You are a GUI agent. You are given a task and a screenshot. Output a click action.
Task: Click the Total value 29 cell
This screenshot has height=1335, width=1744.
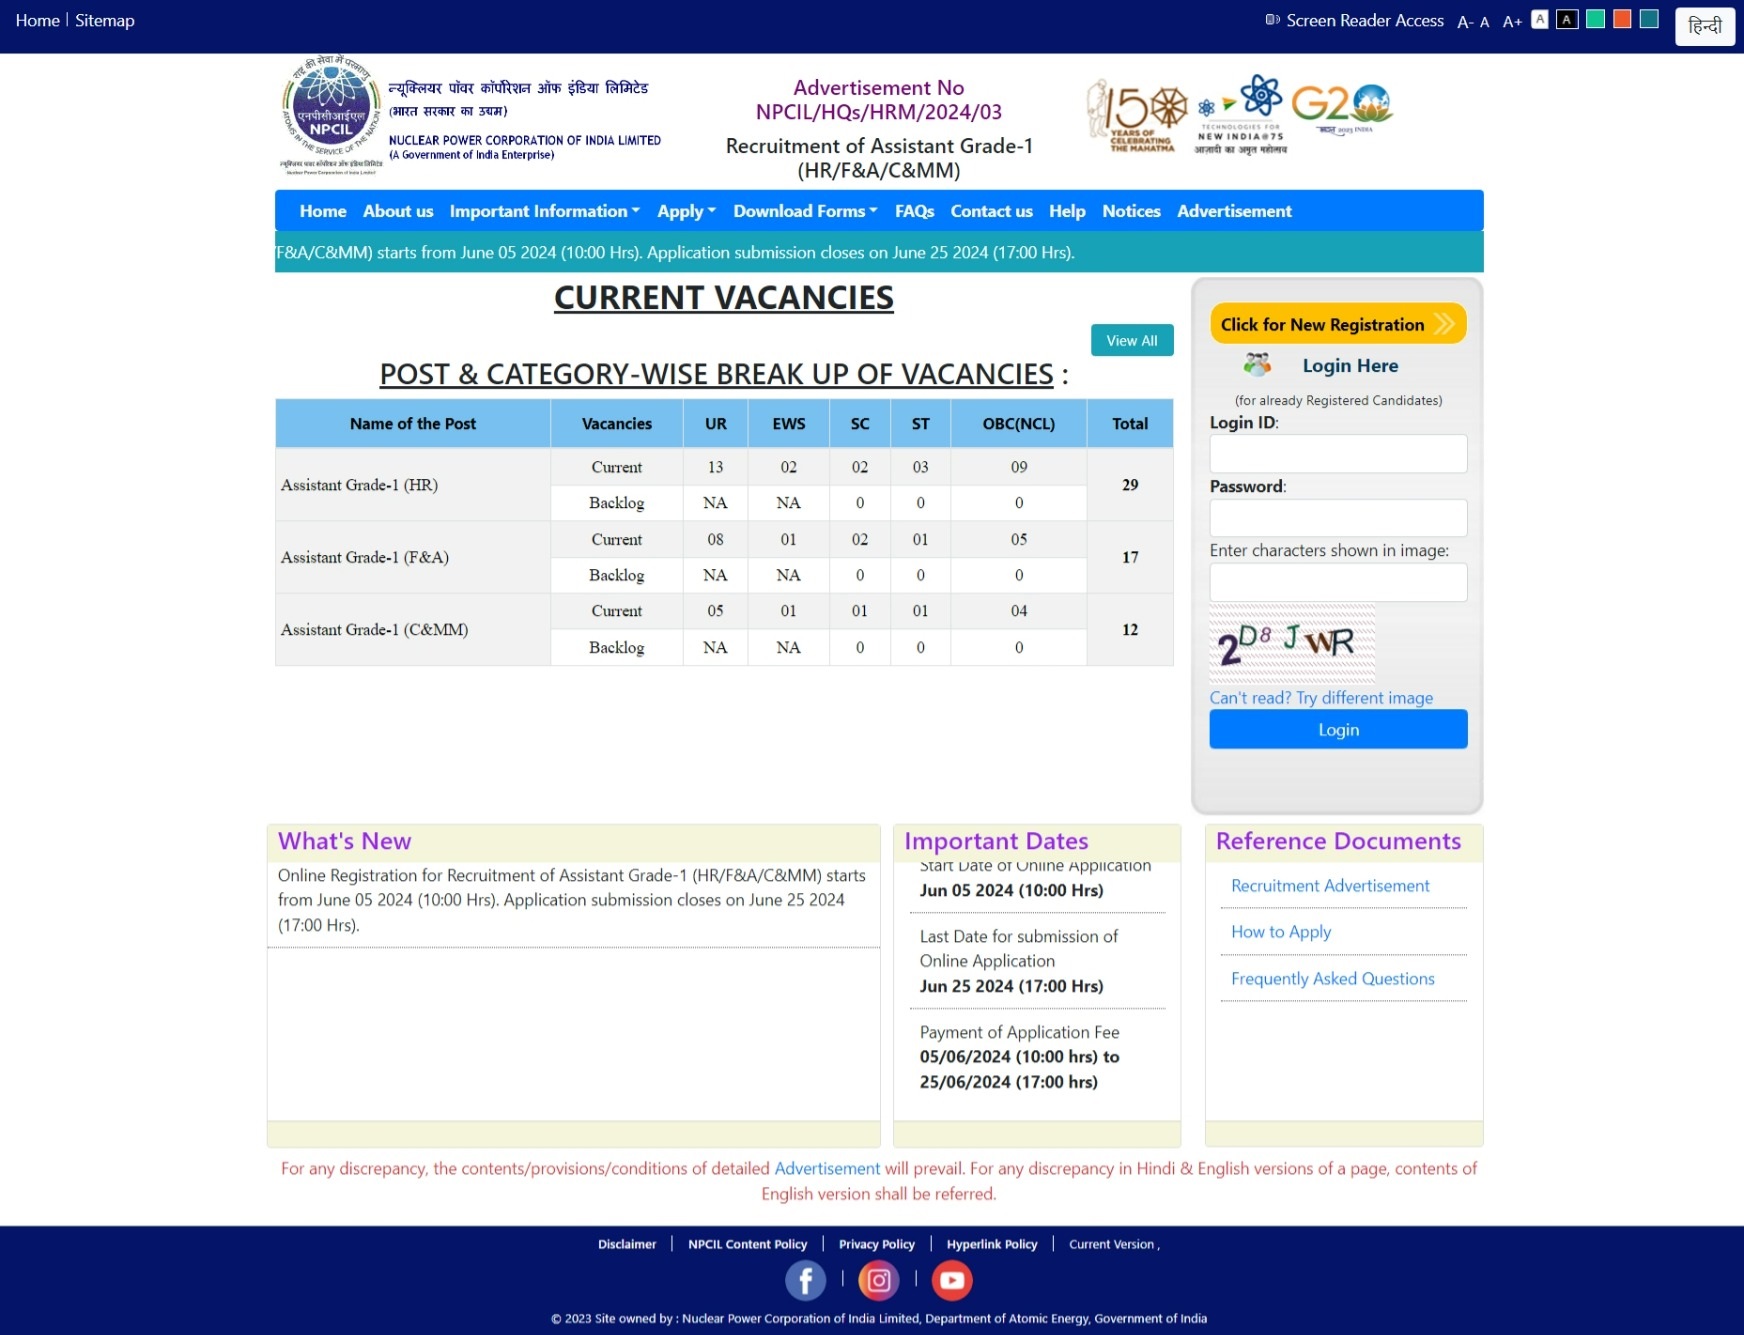tap(1130, 485)
